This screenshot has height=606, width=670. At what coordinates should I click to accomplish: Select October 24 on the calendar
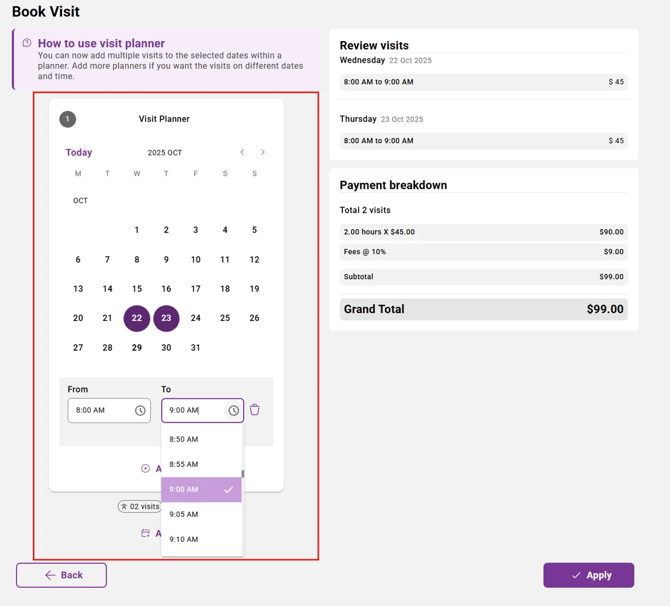[196, 318]
